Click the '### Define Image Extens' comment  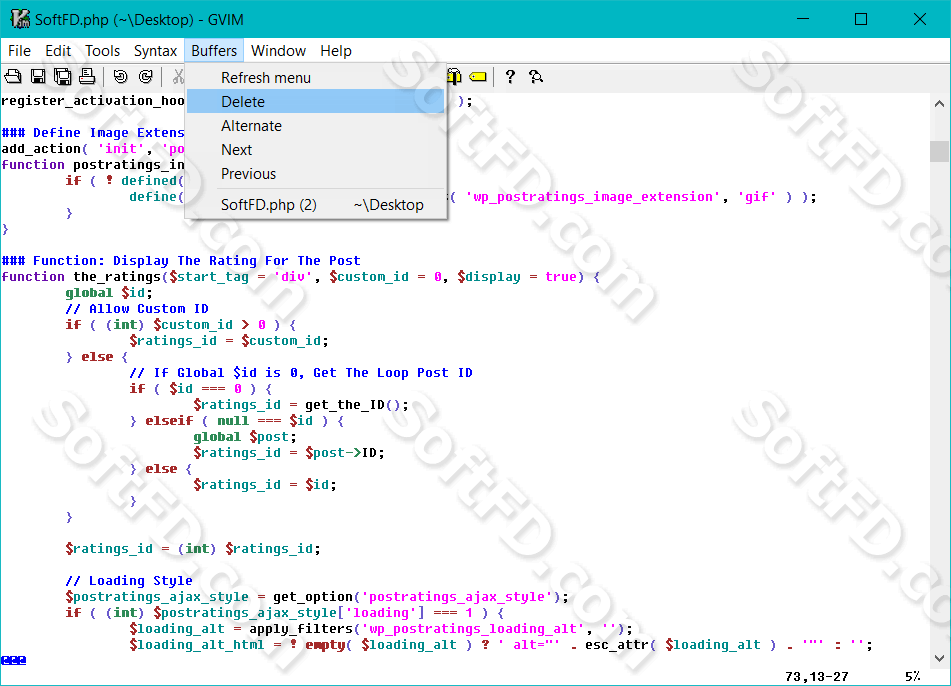click(x=93, y=133)
